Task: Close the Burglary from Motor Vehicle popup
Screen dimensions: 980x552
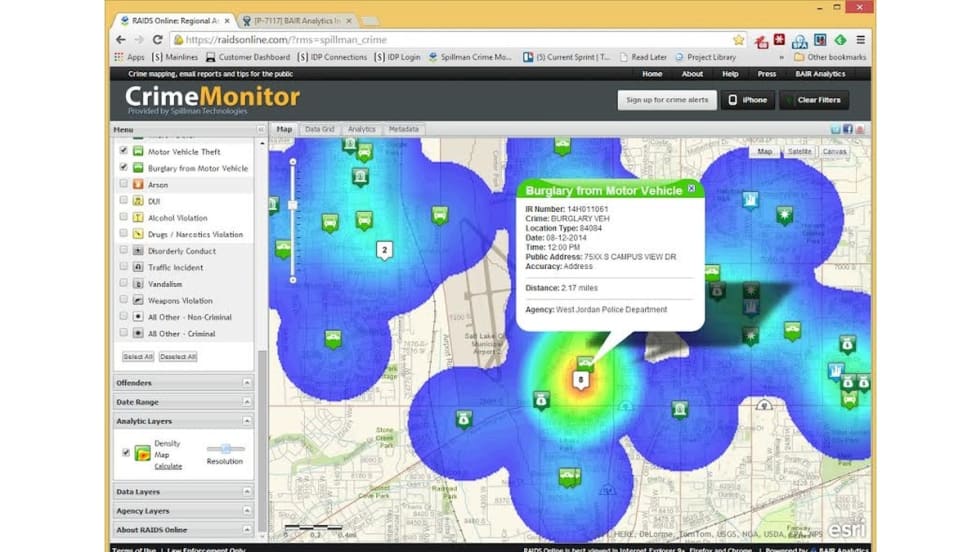Action: [691, 188]
